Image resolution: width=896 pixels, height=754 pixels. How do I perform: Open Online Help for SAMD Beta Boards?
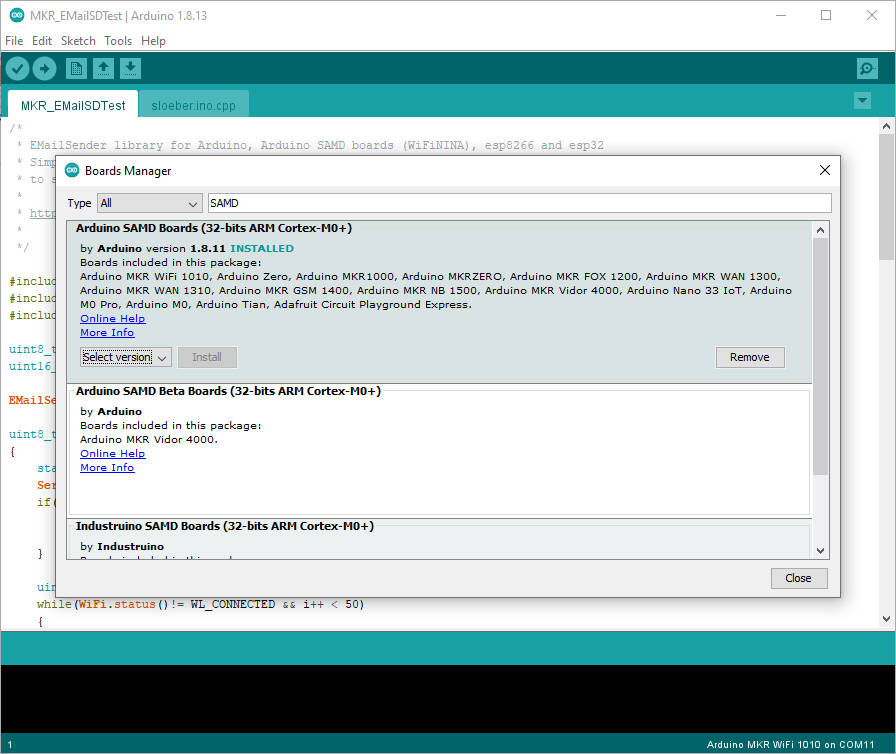click(x=113, y=454)
